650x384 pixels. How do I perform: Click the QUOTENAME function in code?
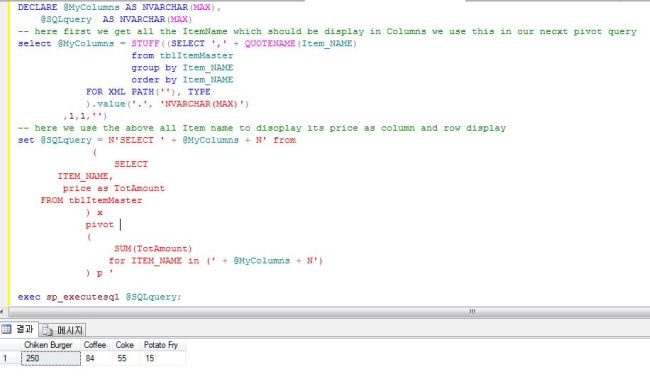tap(270, 44)
